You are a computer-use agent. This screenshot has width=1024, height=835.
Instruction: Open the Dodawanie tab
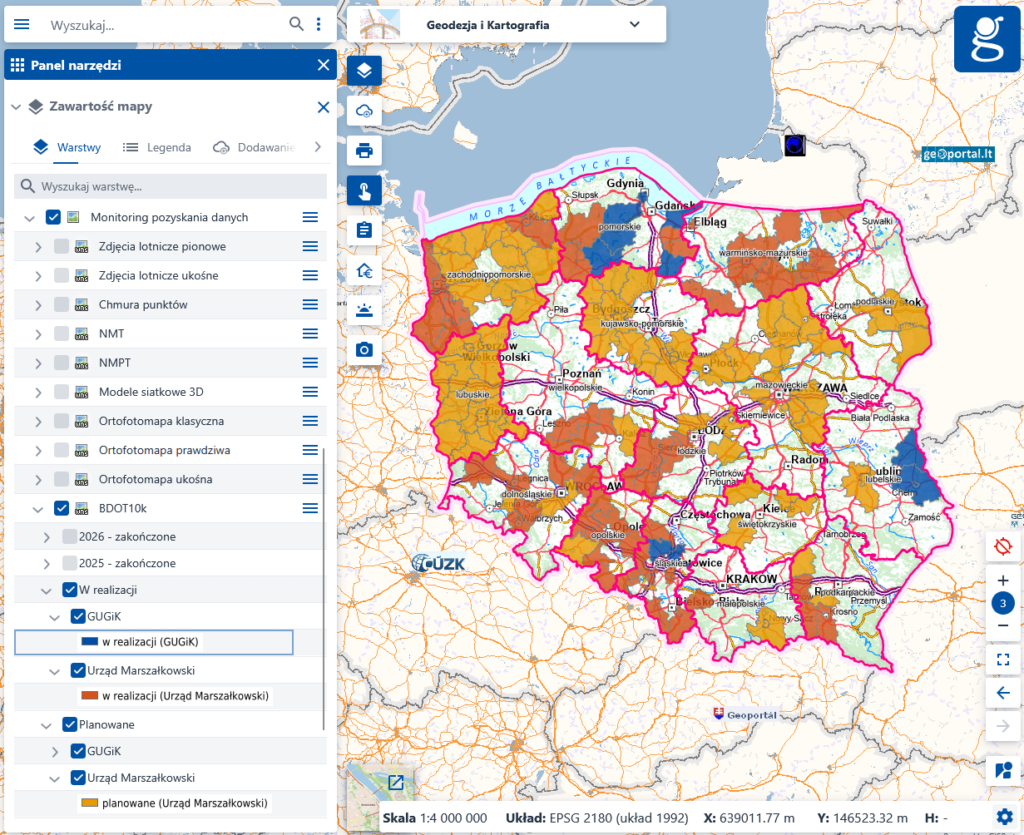tap(254, 148)
